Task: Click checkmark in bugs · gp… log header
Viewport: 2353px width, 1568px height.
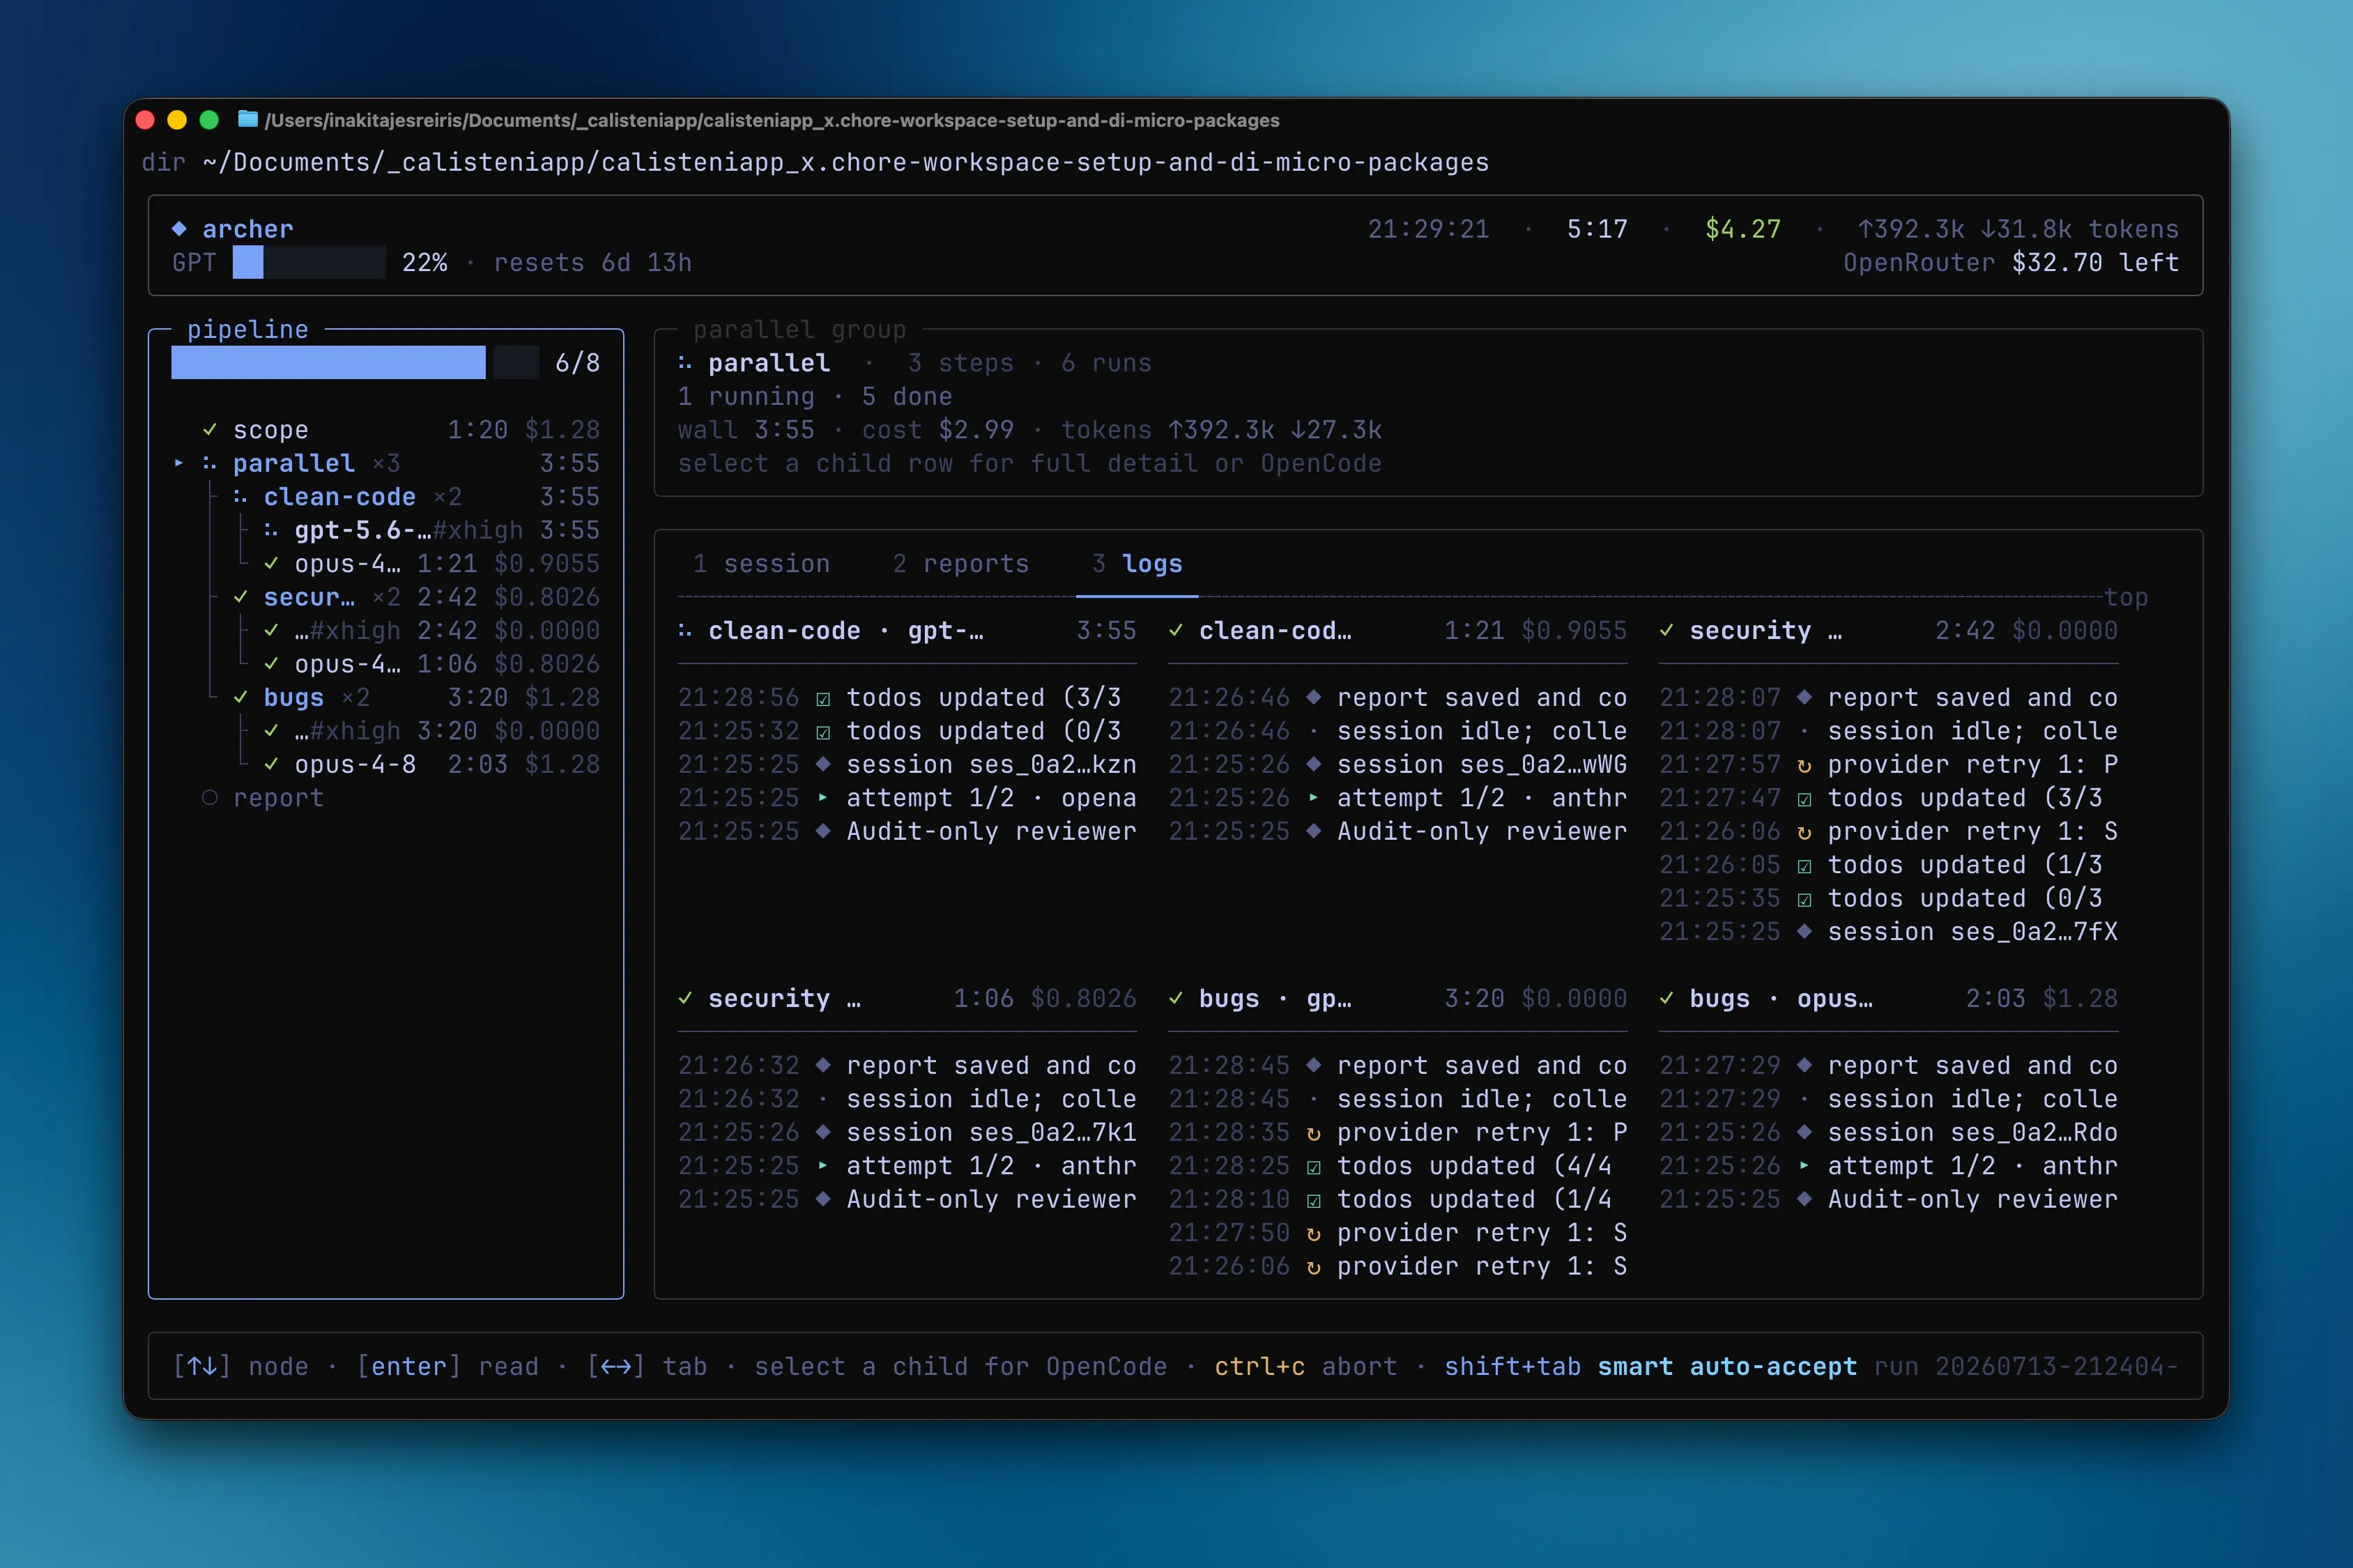Action: [1176, 998]
